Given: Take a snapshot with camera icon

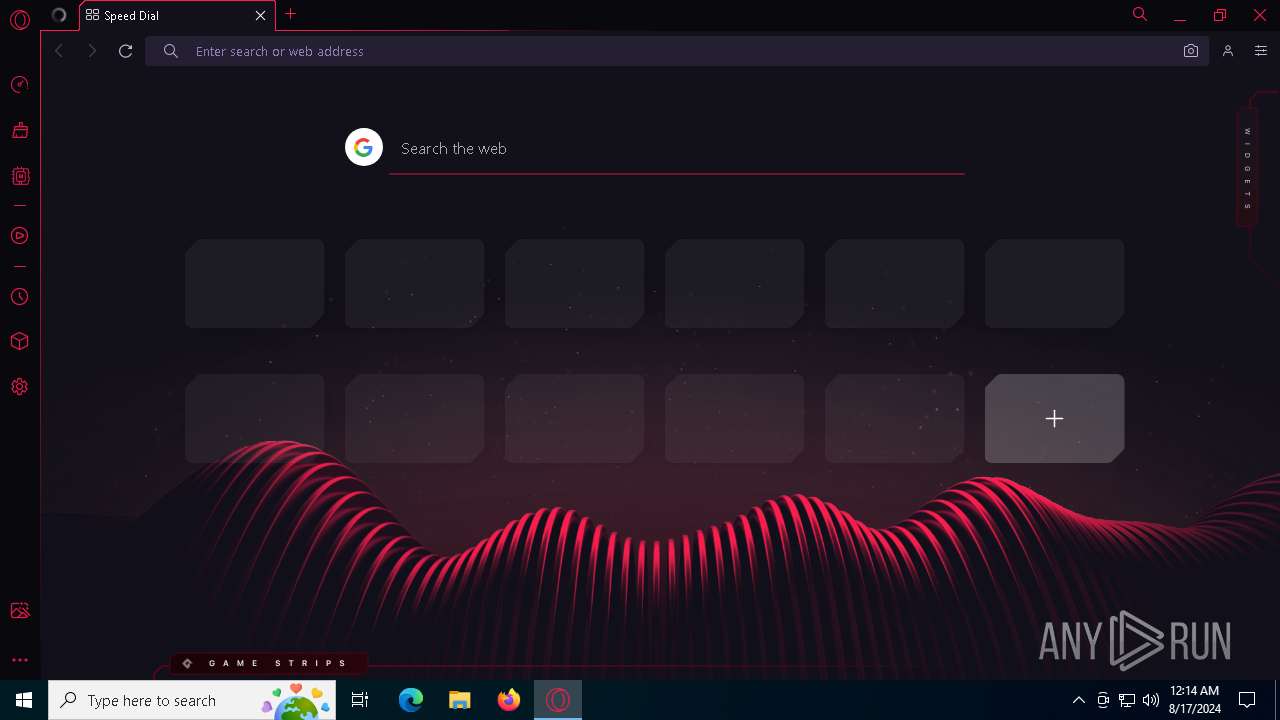Looking at the screenshot, I should 1190,51.
